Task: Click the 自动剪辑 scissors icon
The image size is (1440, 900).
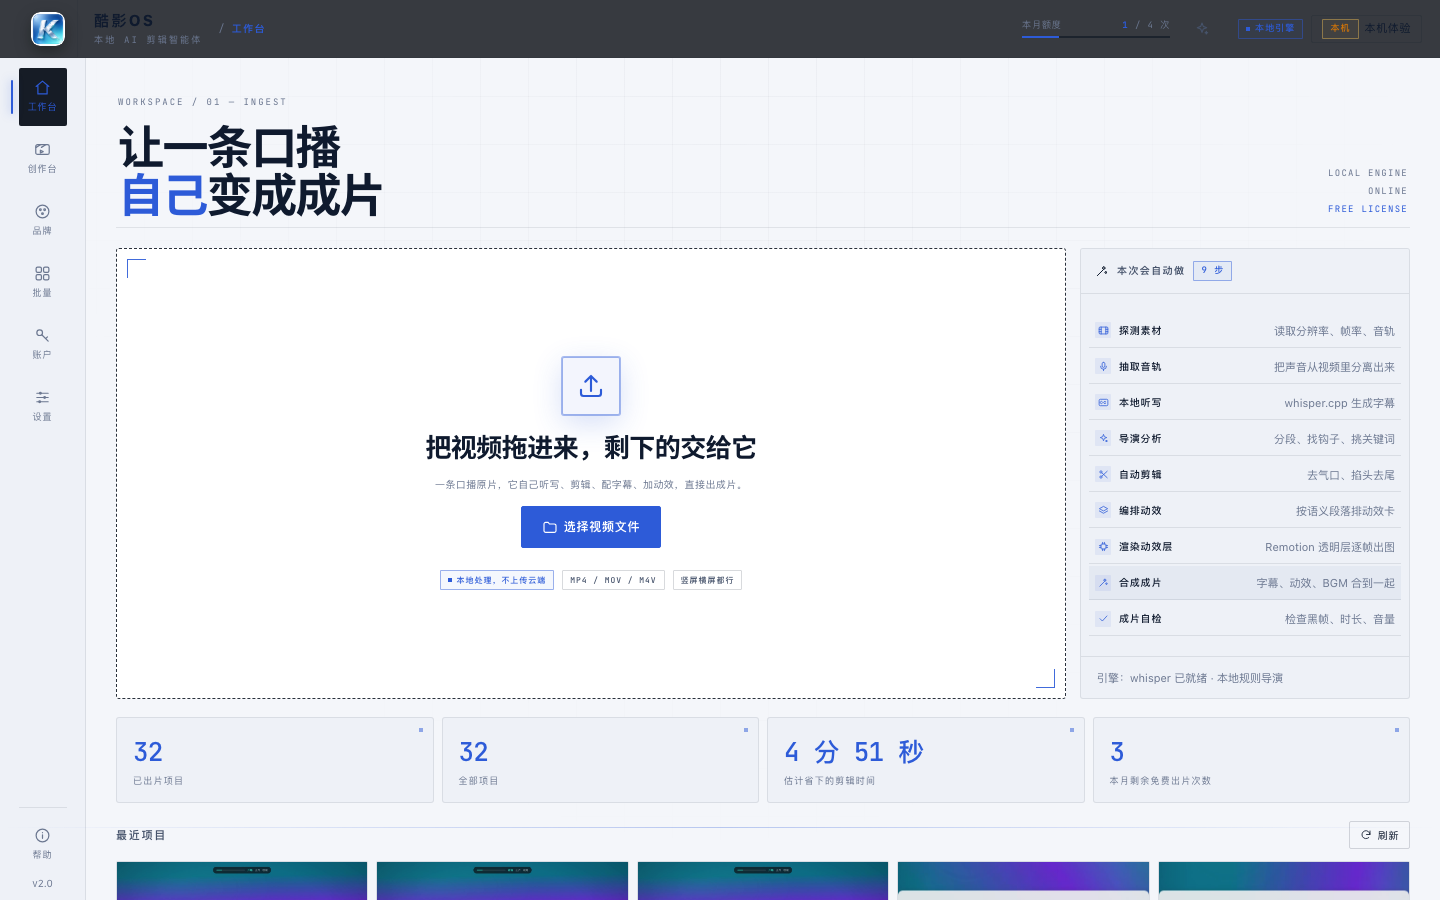Action: 1103,474
